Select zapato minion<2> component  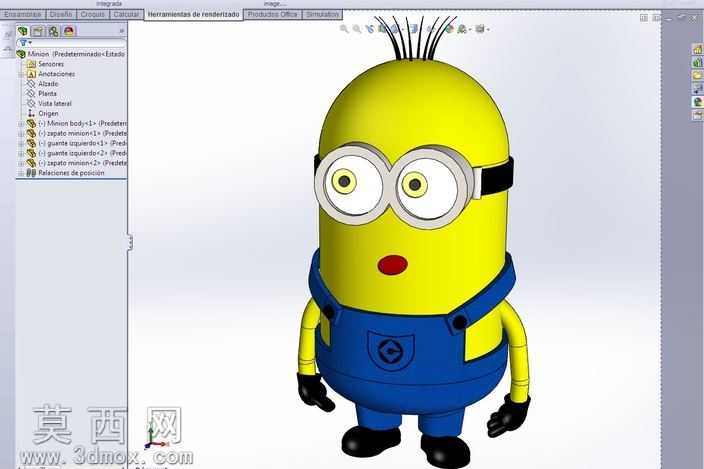click(83, 163)
